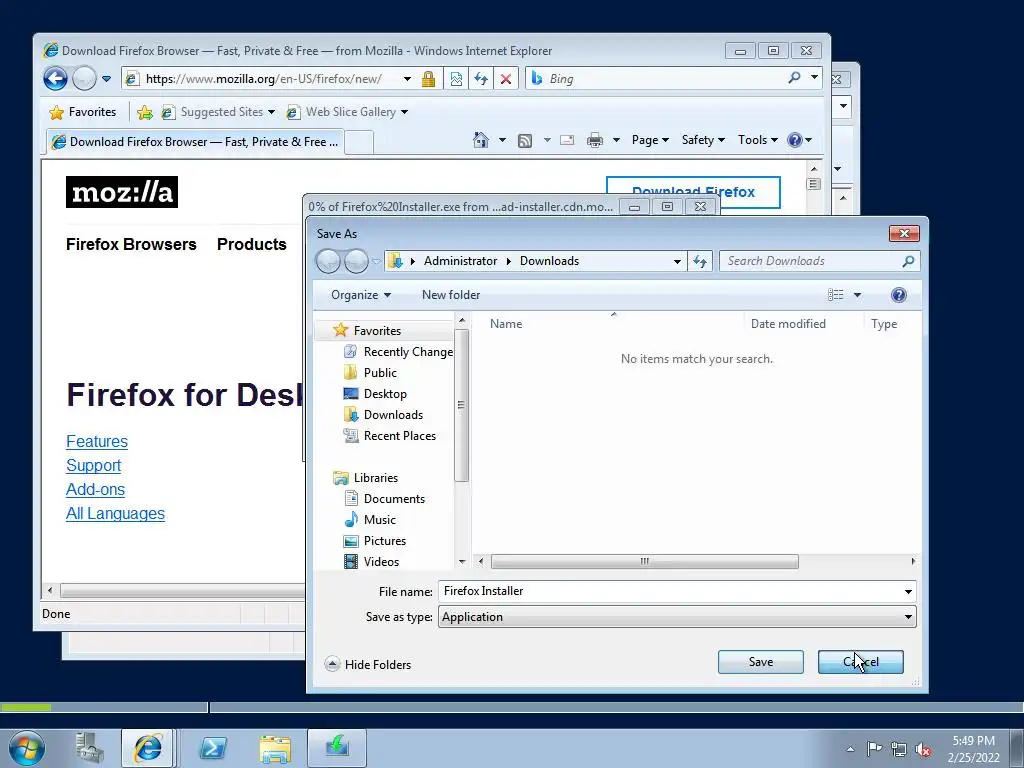Open Web Slice Gallery in favorites bar
This screenshot has height=768, width=1024.
347,112
